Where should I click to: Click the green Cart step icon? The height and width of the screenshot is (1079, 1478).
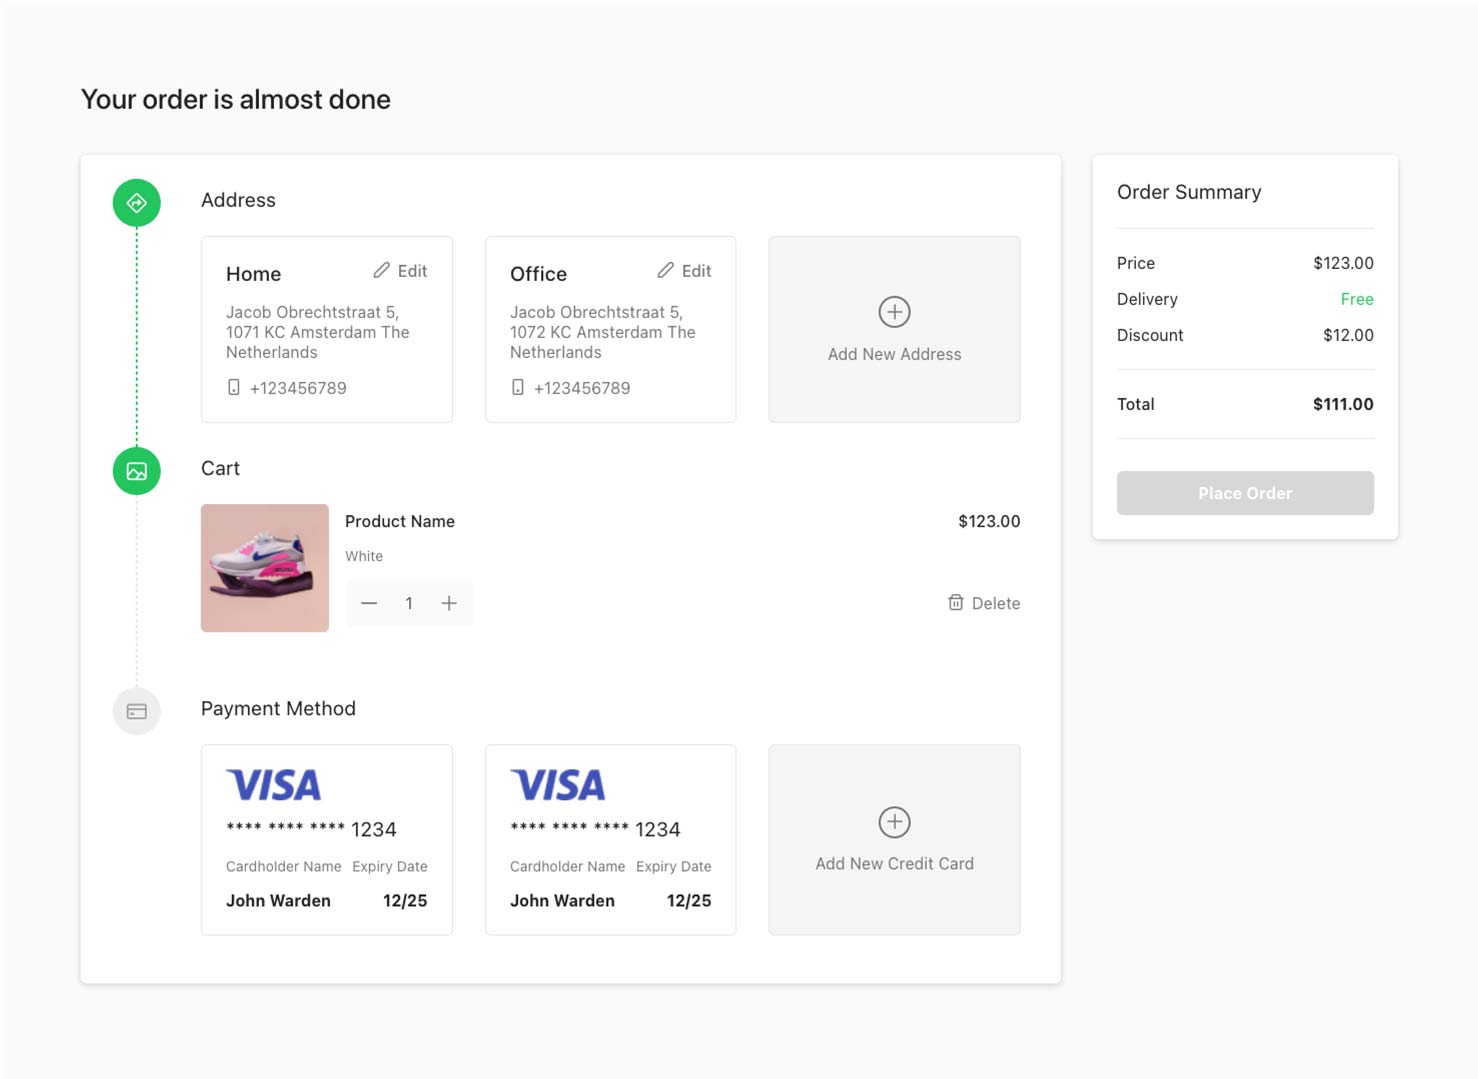(137, 471)
